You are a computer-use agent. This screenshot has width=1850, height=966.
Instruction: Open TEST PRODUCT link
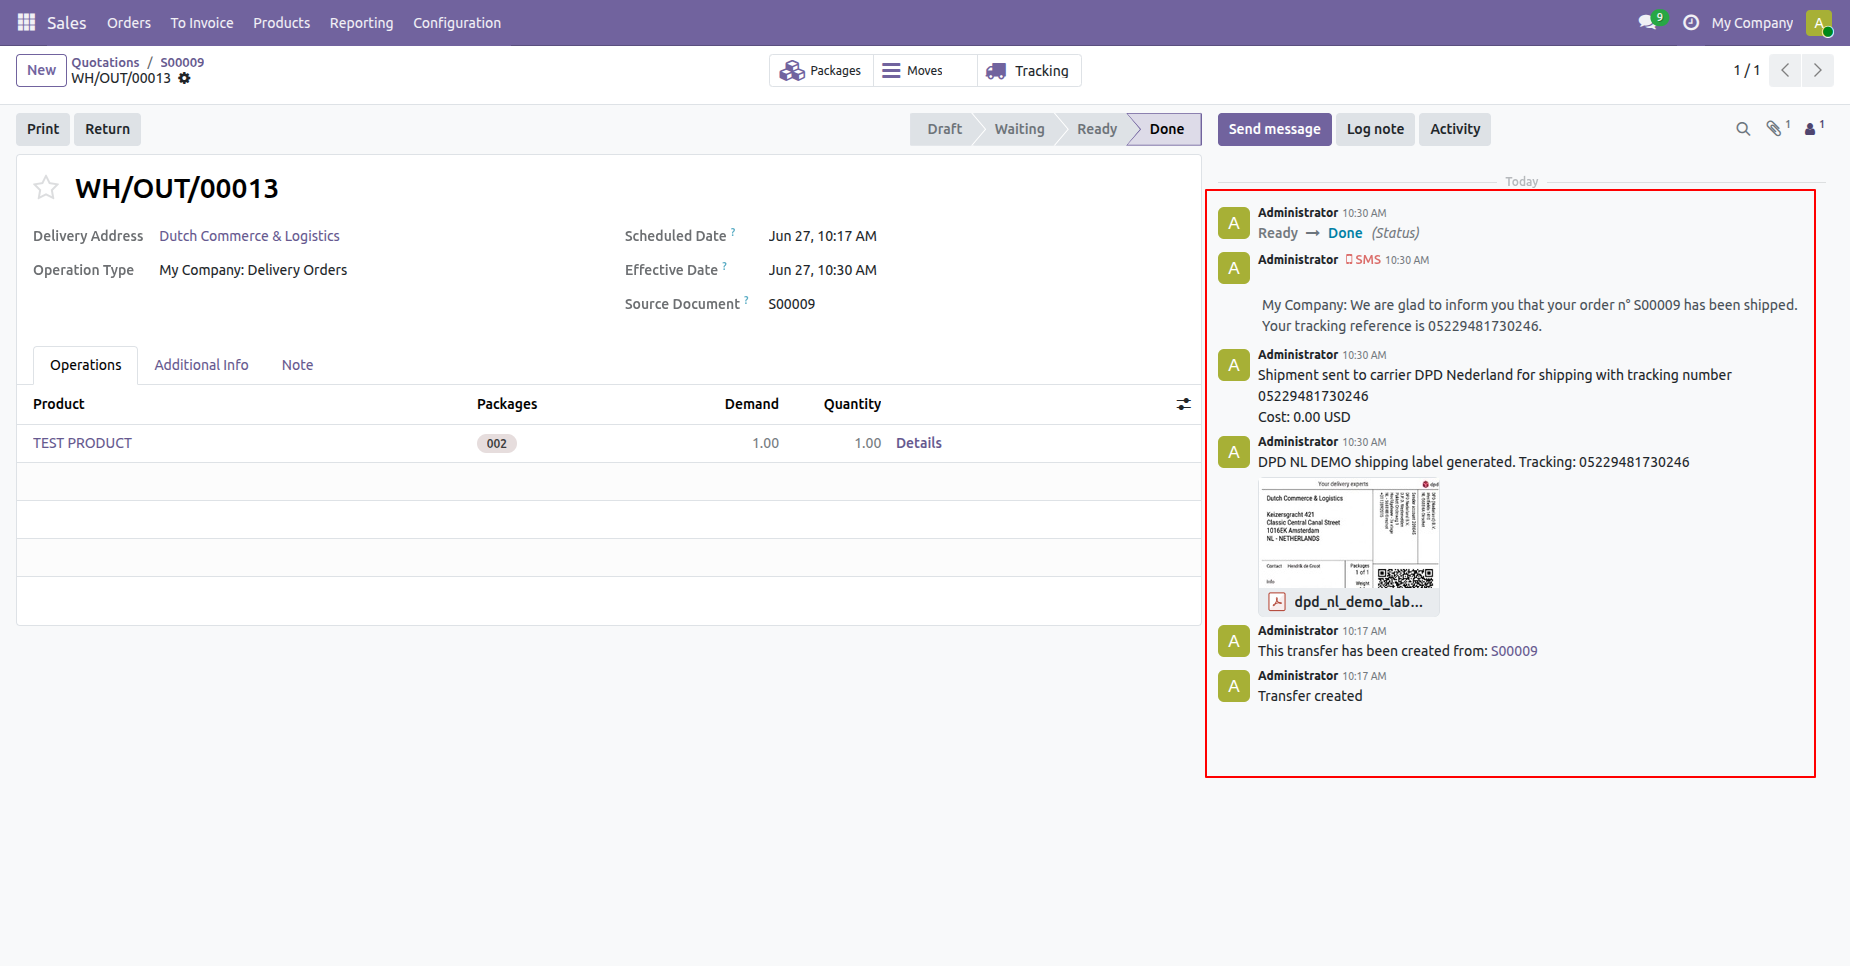pos(82,443)
